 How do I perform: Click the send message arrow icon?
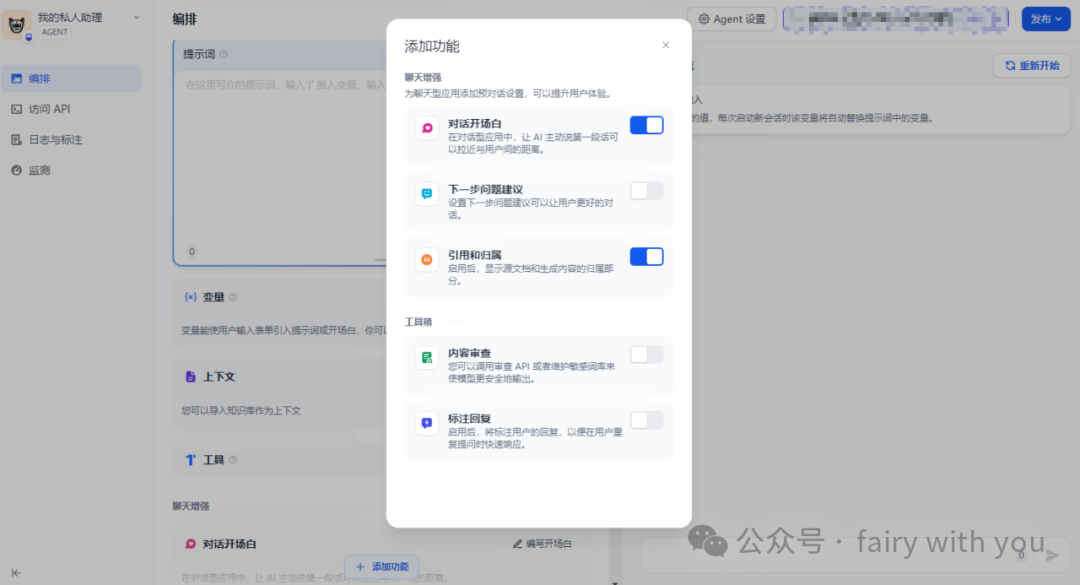point(1052,555)
